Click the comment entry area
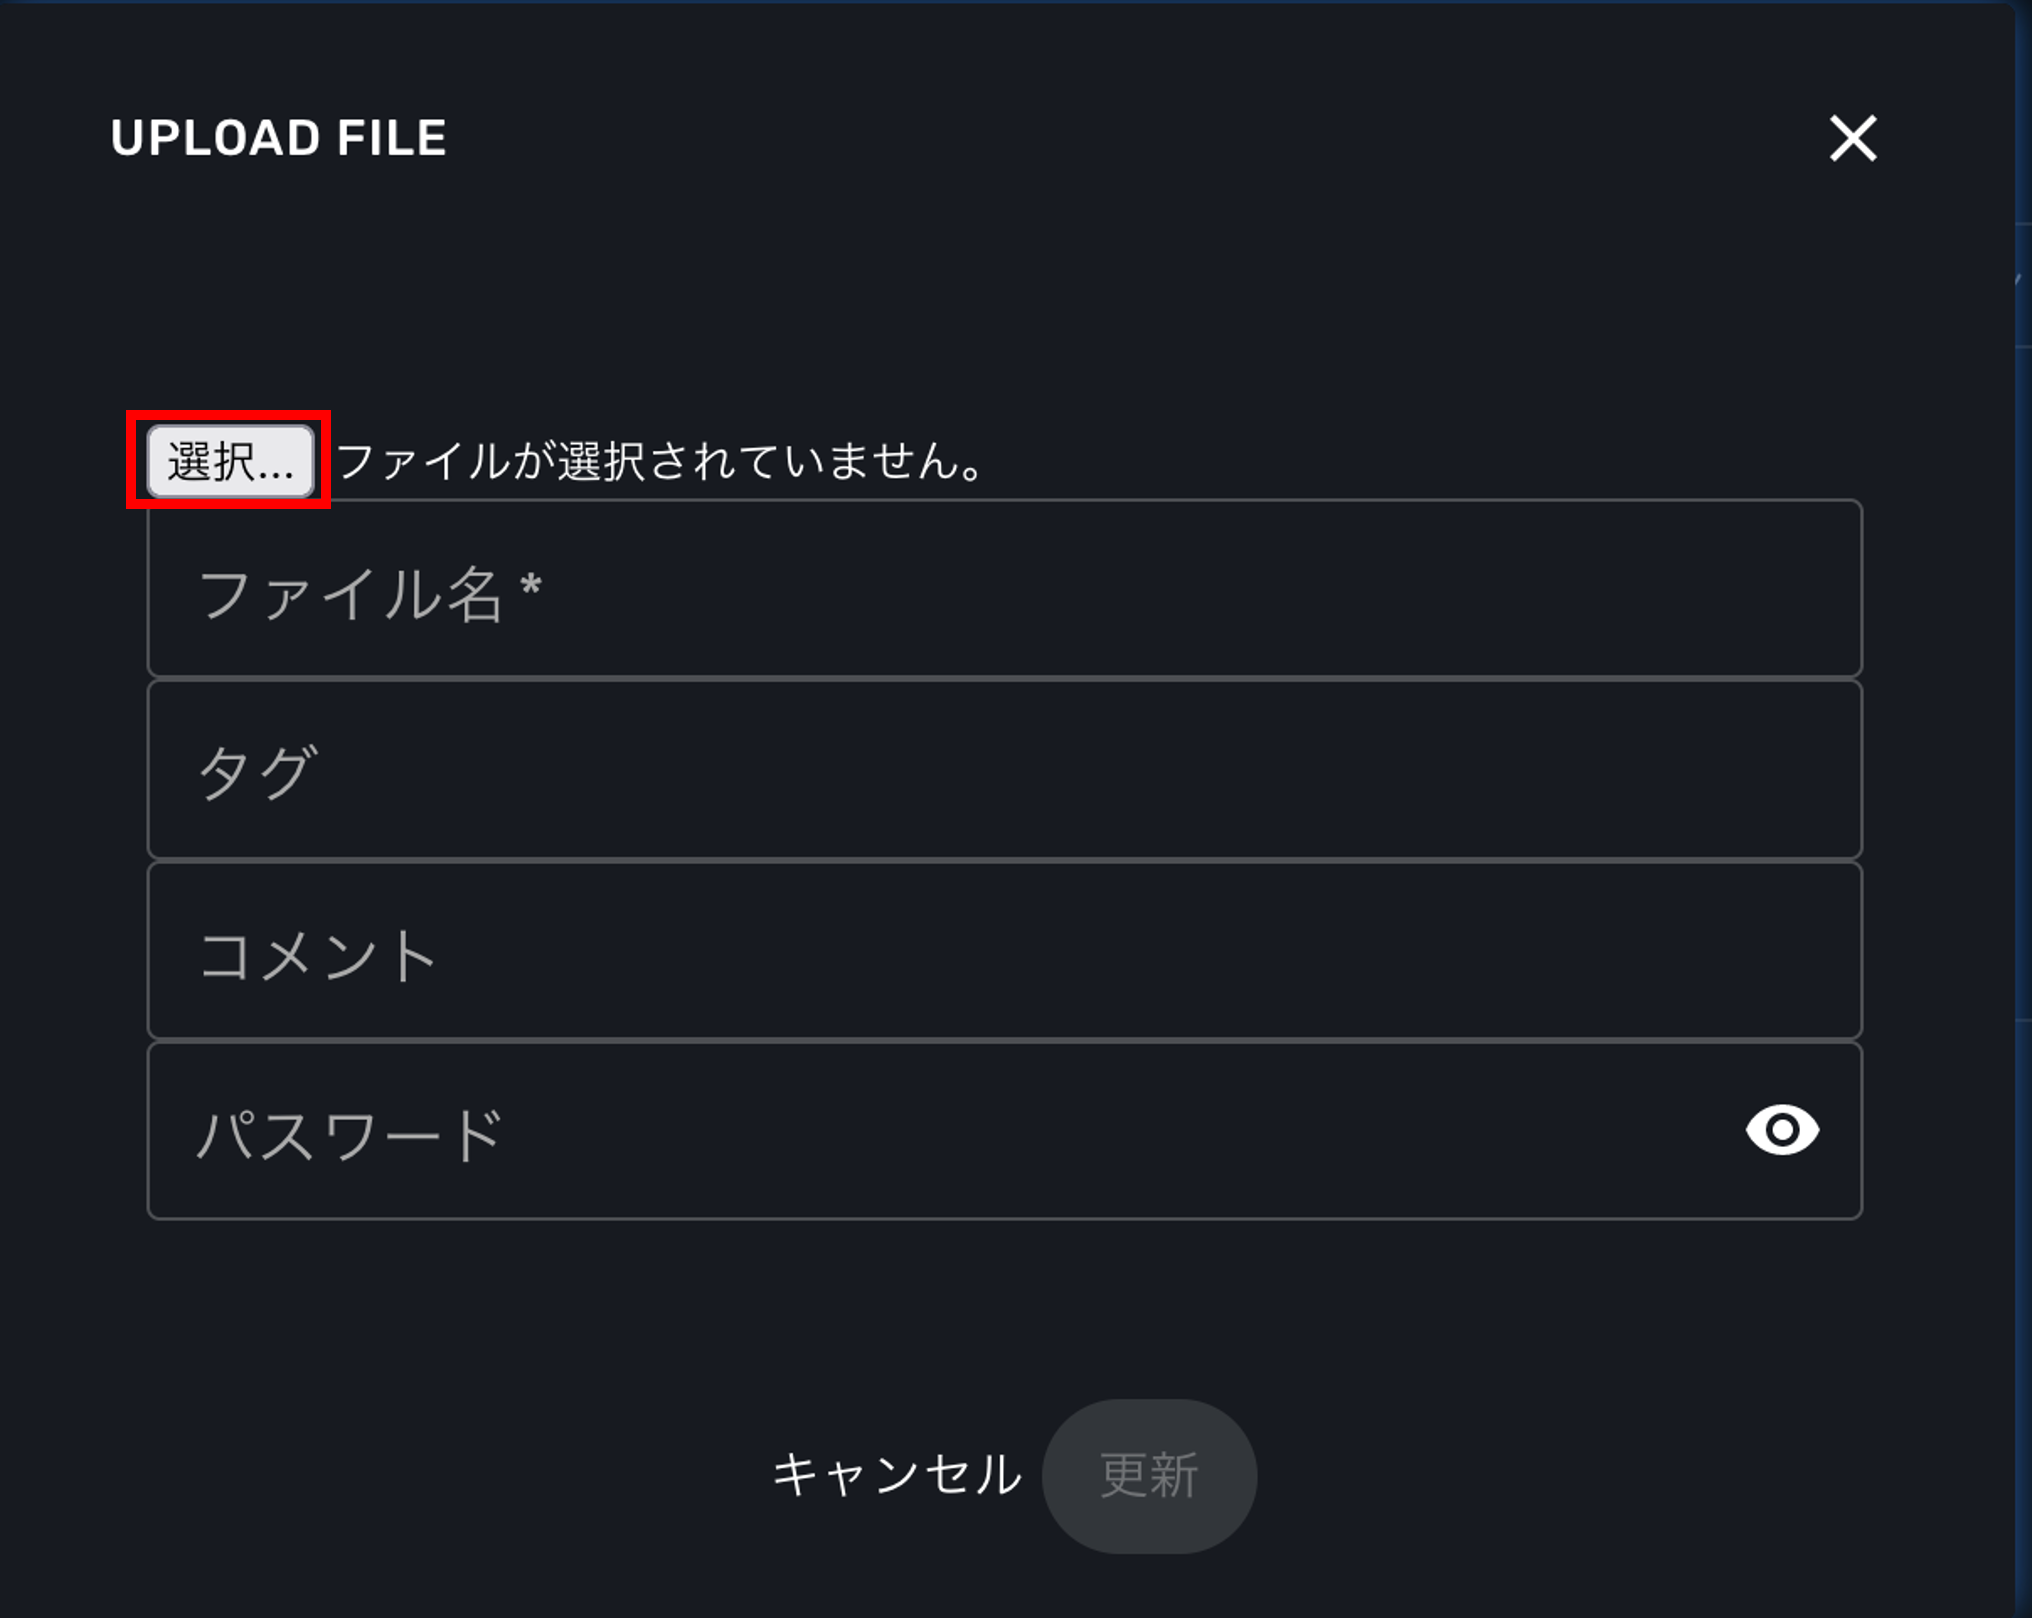2032x1618 pixels. (x=1000, y=950)
